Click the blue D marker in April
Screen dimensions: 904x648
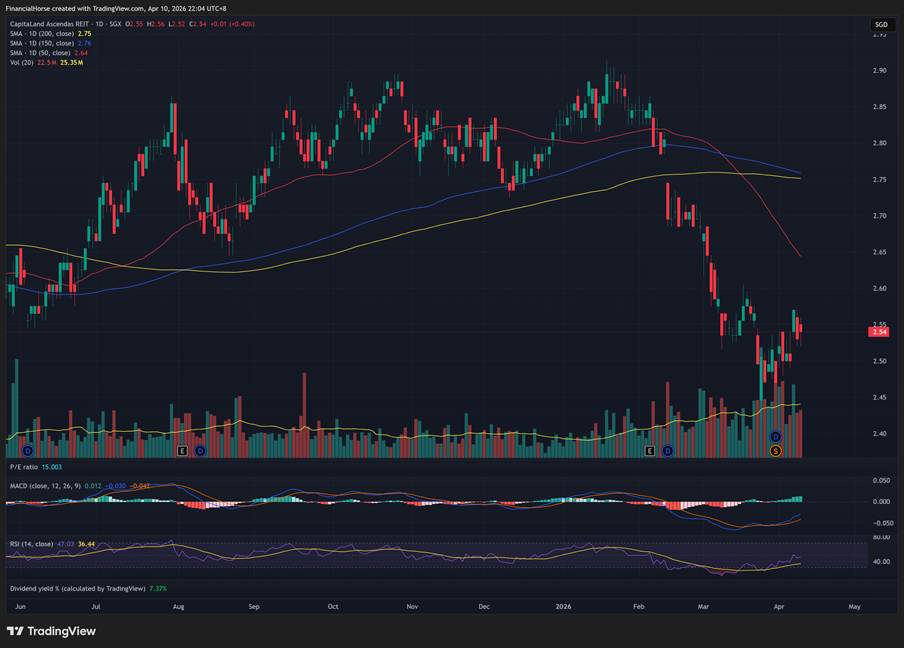[775, 437]
